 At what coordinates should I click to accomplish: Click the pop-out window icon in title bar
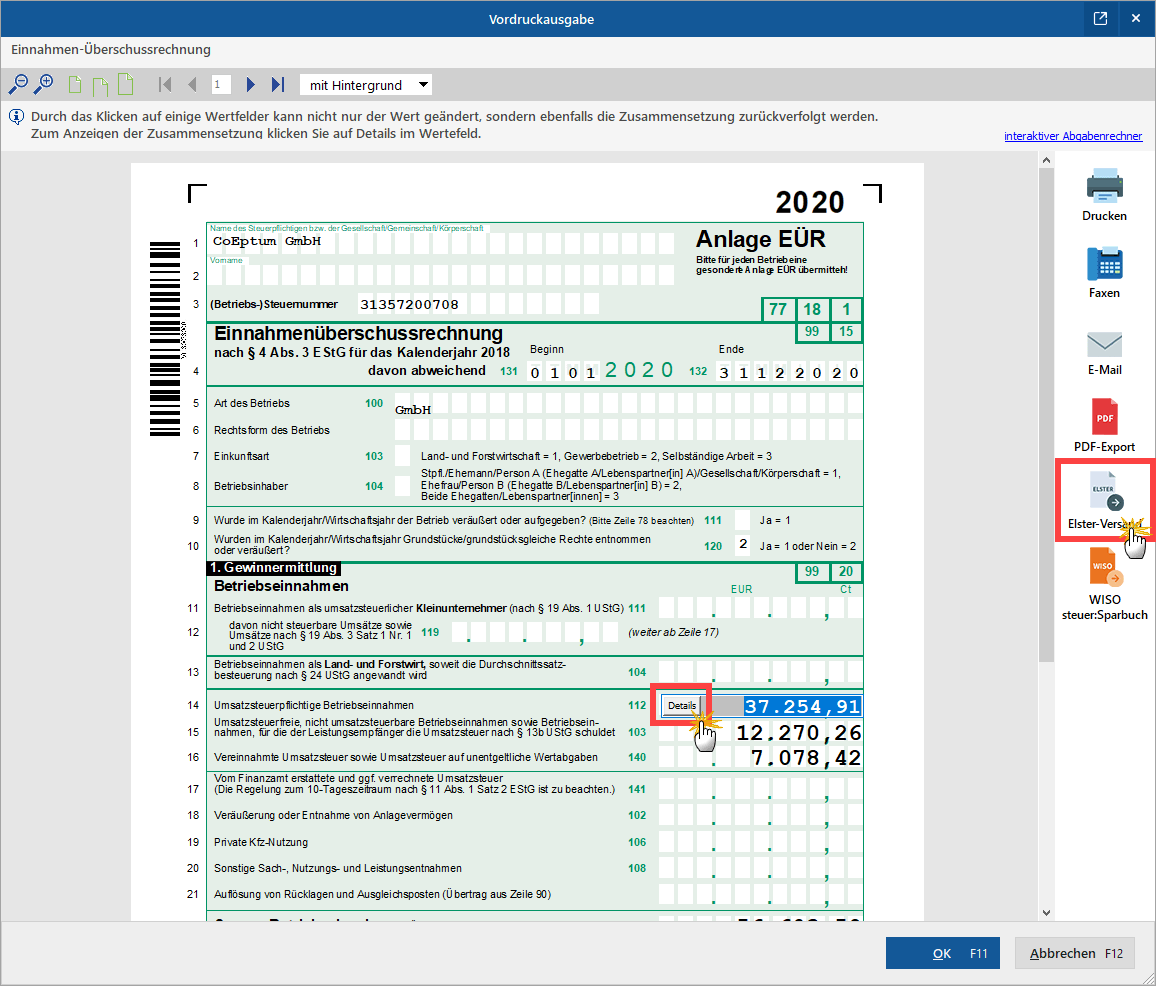pyautogui.click(x=1100, y=18)
